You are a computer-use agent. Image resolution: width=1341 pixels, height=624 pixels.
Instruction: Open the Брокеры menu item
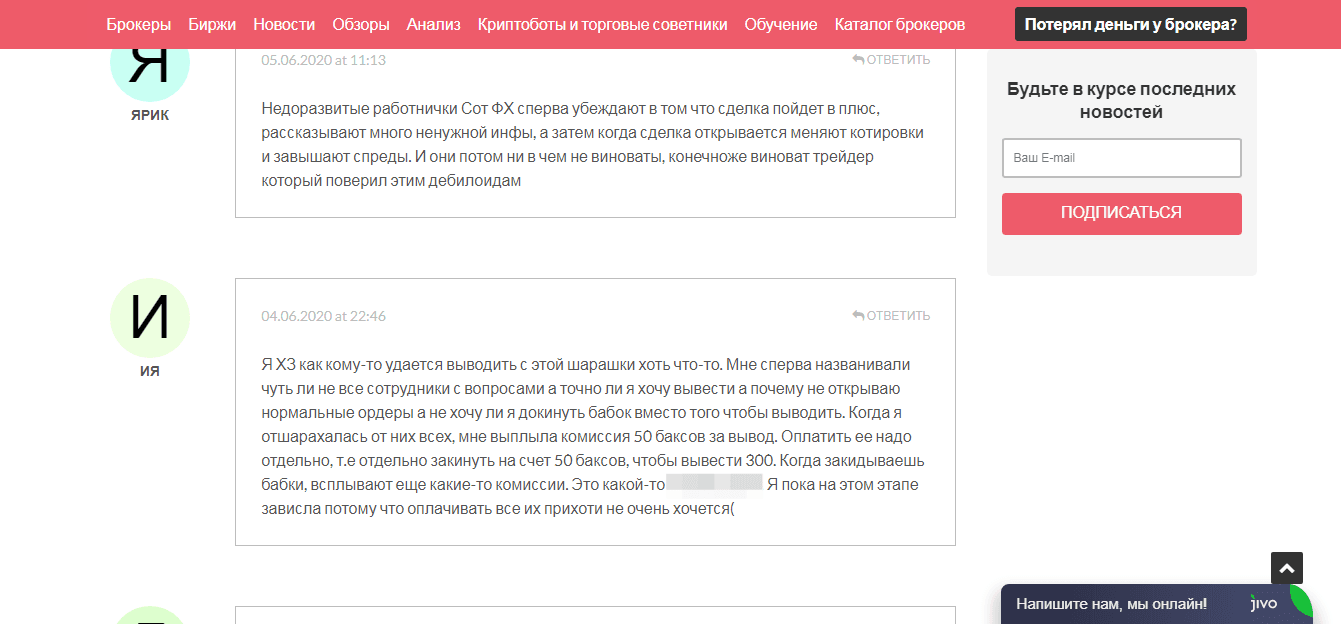[138, 24]
